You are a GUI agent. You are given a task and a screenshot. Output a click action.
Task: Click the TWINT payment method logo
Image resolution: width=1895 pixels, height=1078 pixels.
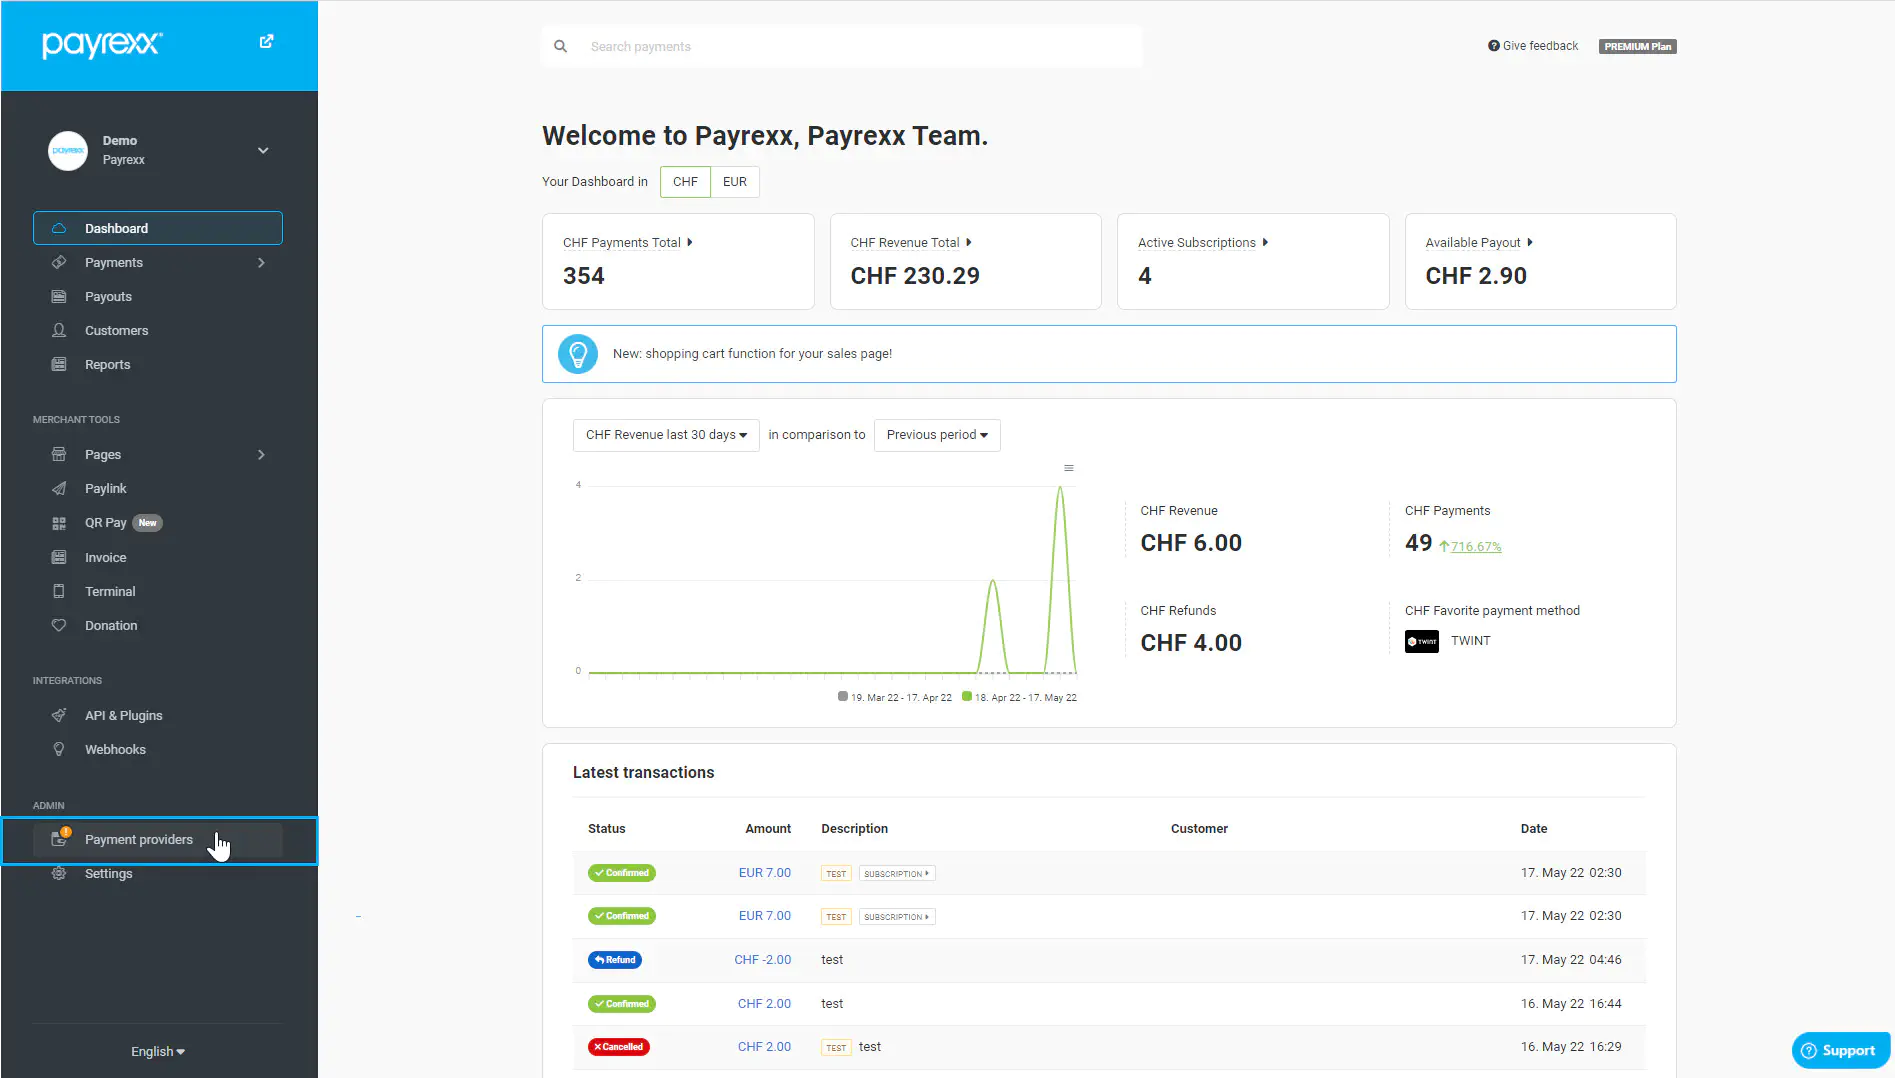tap(1421, 641)
